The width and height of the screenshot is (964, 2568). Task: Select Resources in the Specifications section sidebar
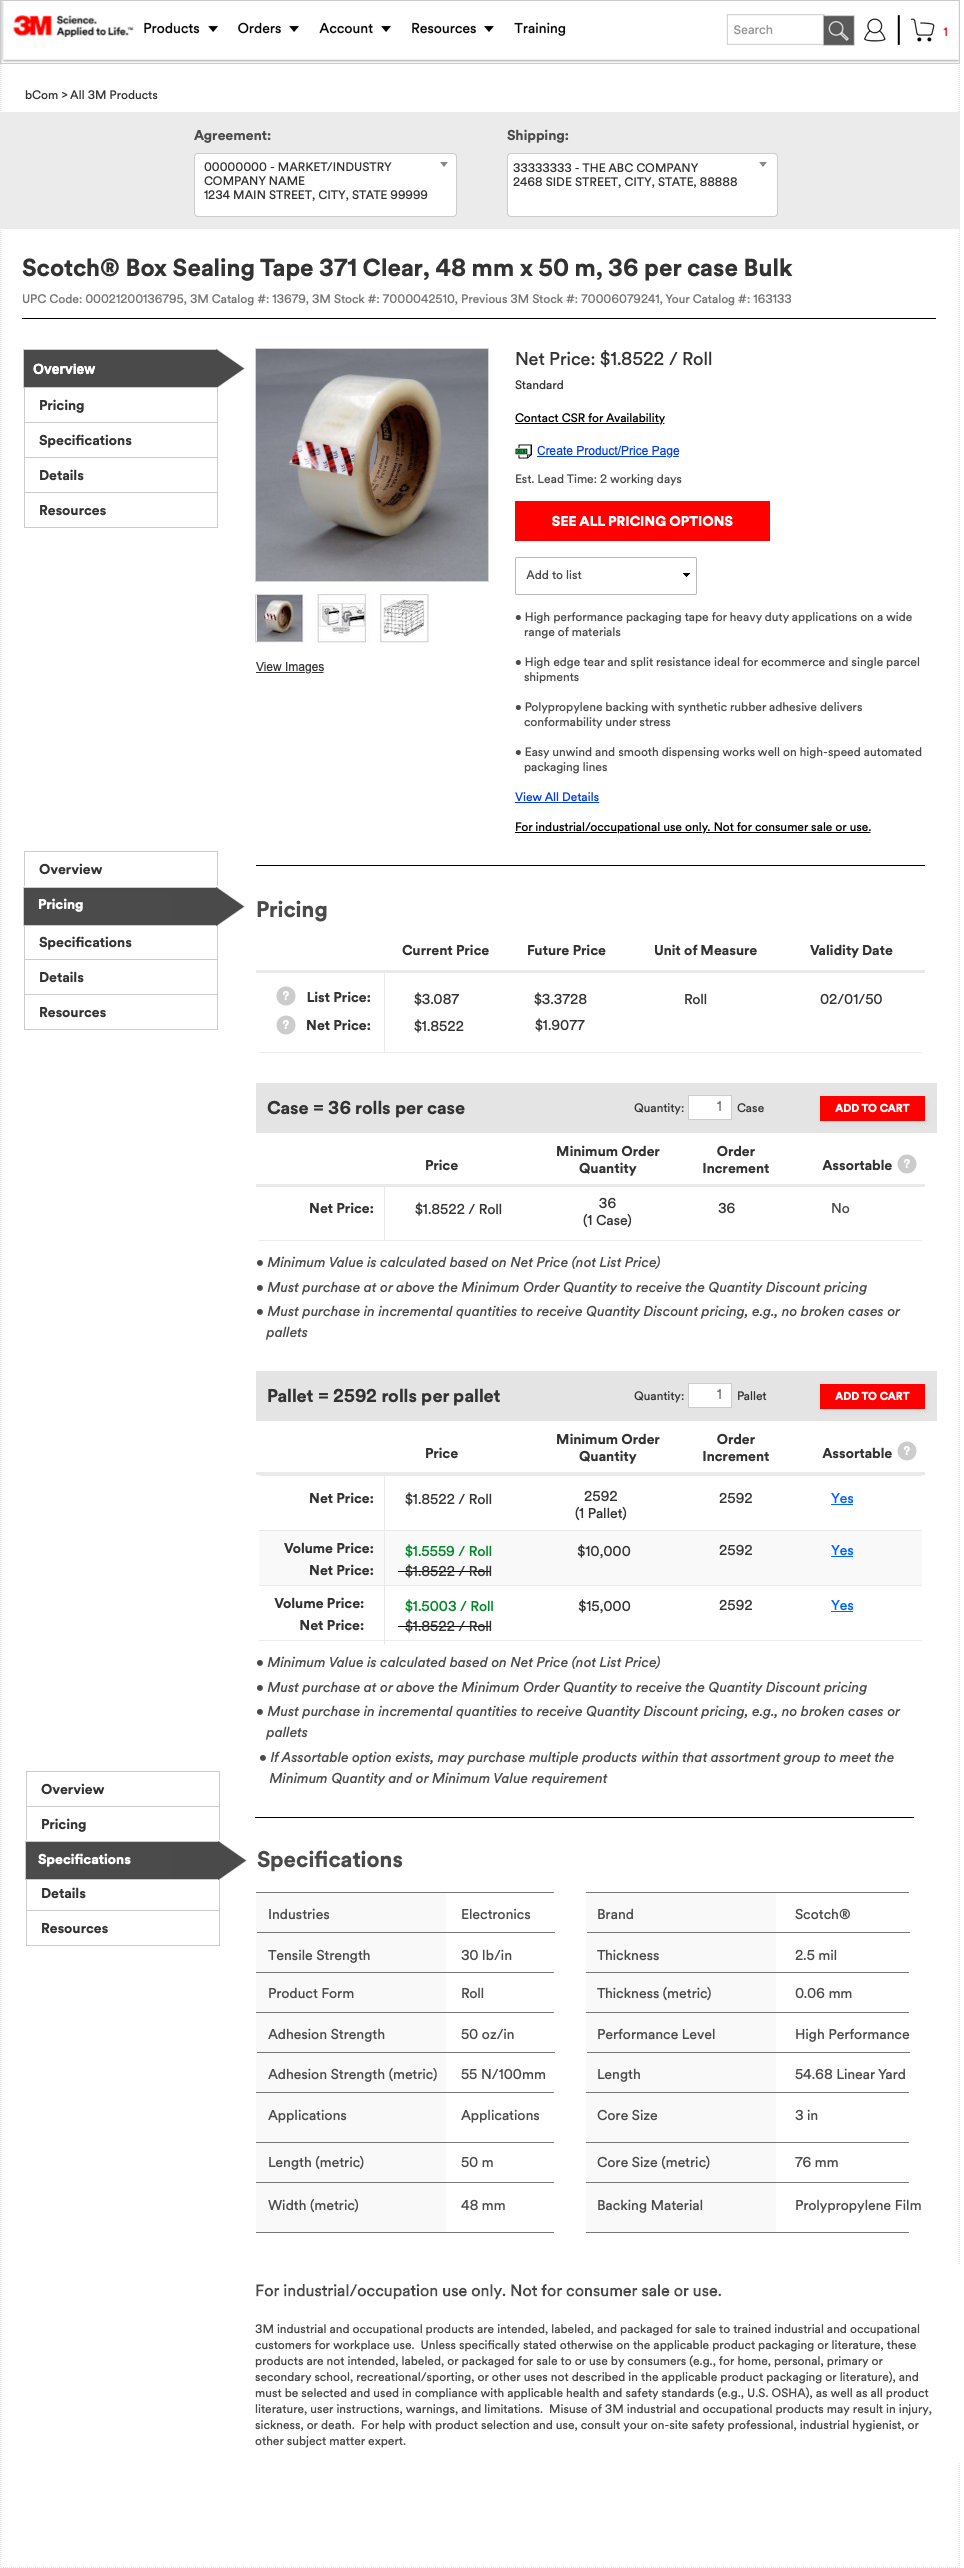click(x=123, y=1928)
